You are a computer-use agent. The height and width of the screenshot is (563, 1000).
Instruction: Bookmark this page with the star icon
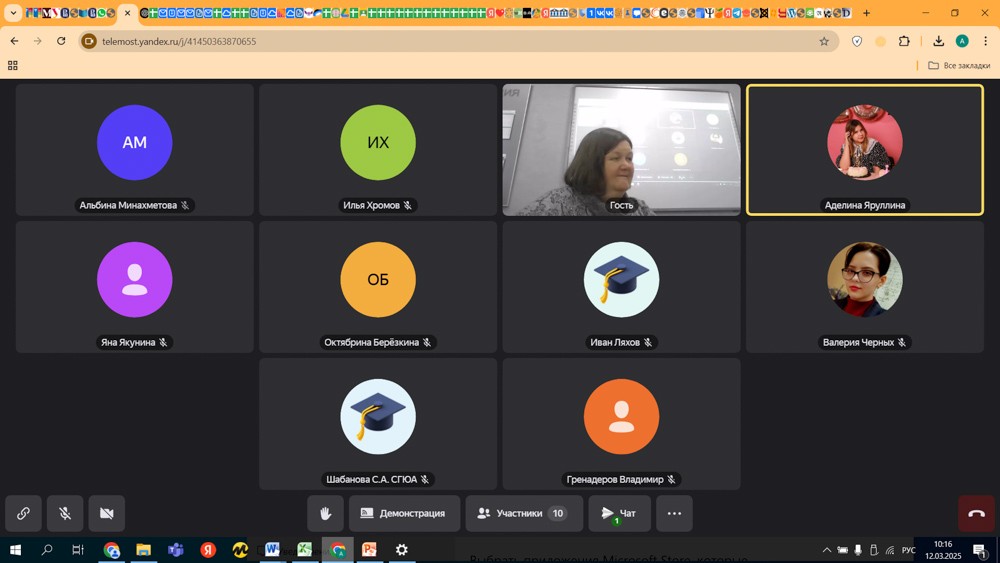click(824, 41)
